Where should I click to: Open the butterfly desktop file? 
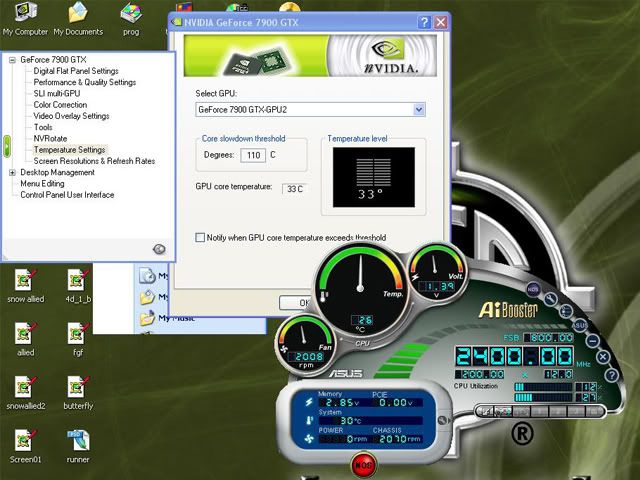[x=78, y=393]
